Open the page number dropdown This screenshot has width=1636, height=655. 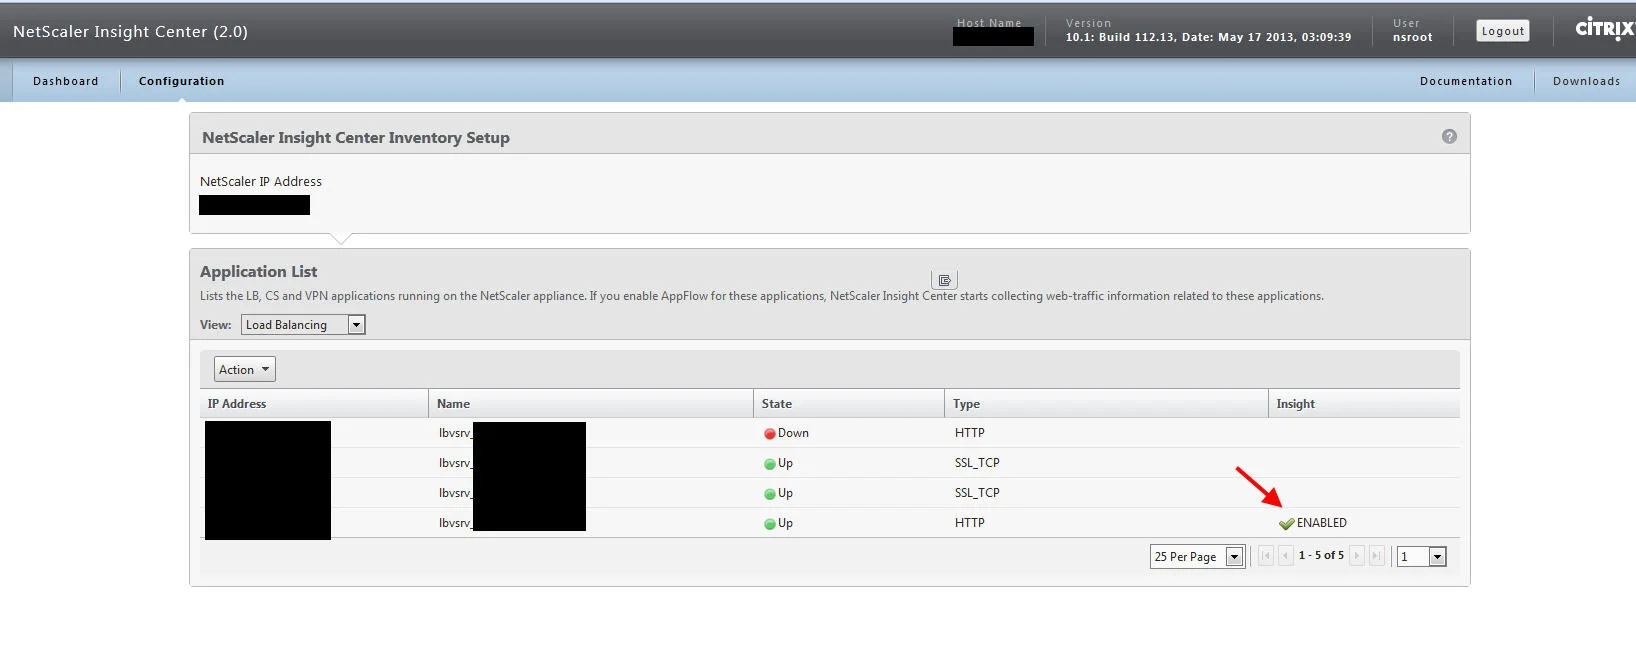coord(1422,557)
